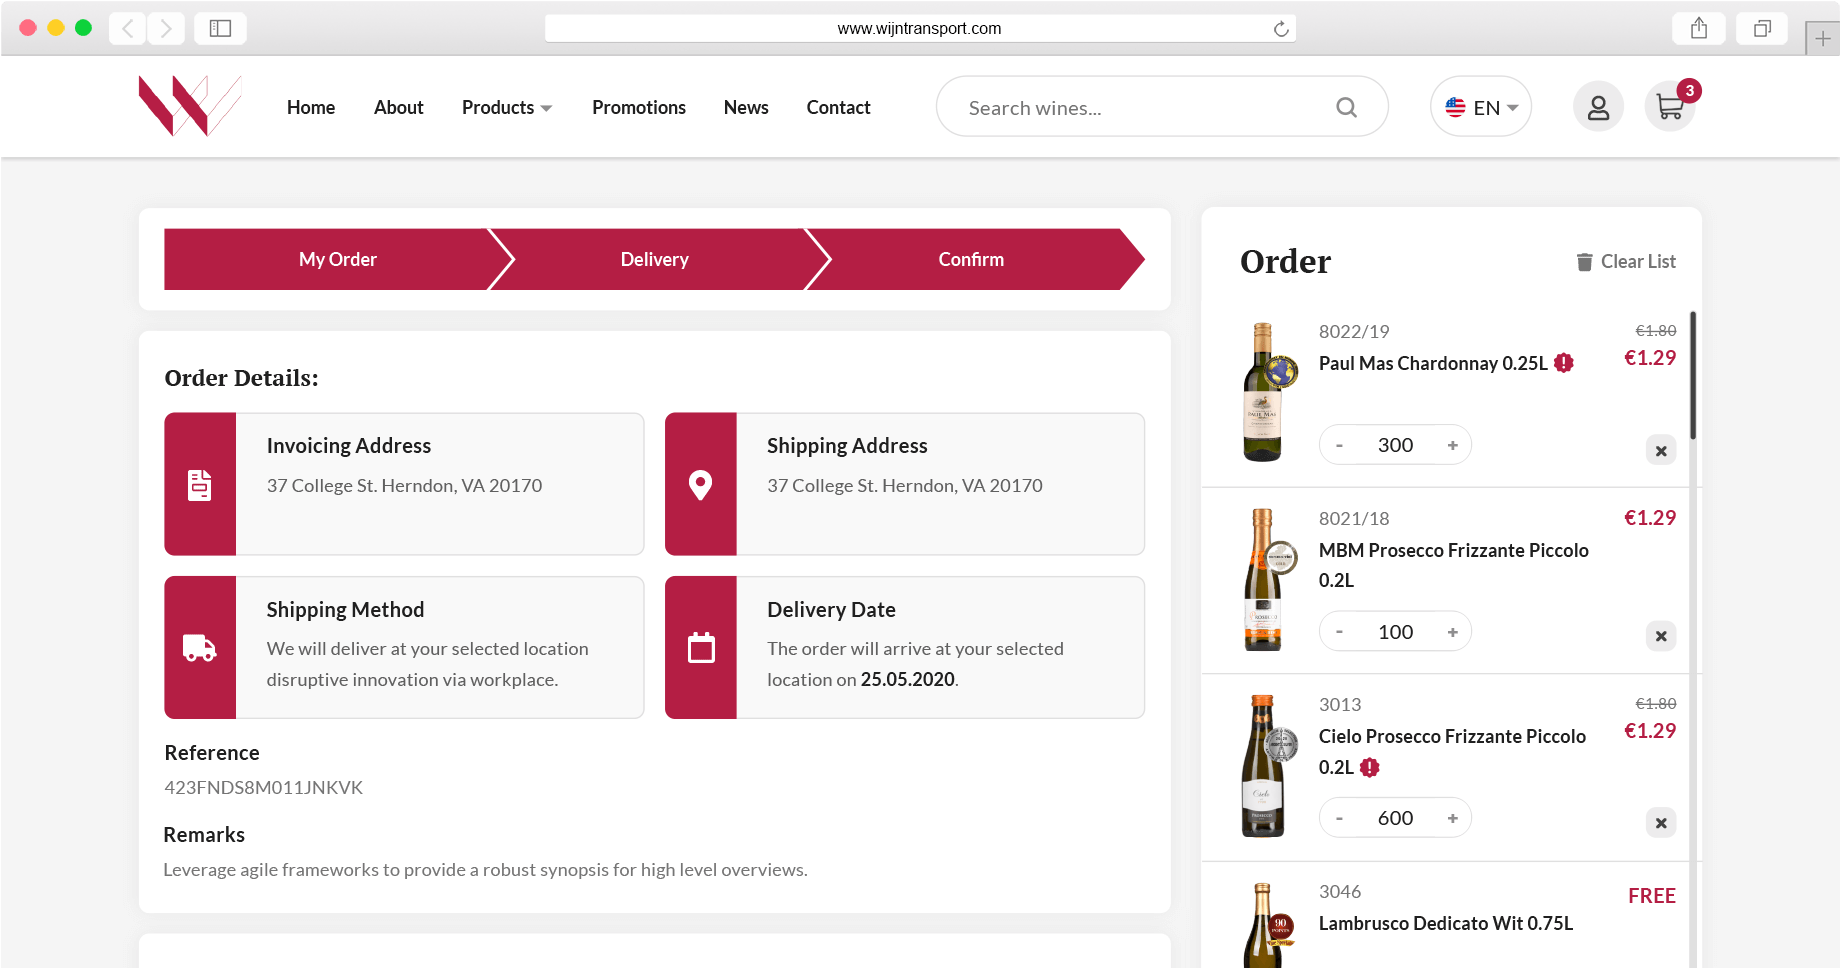Click the browser share icon
Image resolution: width=1841 pixels, height=971 pixels.
[1699, 28]
